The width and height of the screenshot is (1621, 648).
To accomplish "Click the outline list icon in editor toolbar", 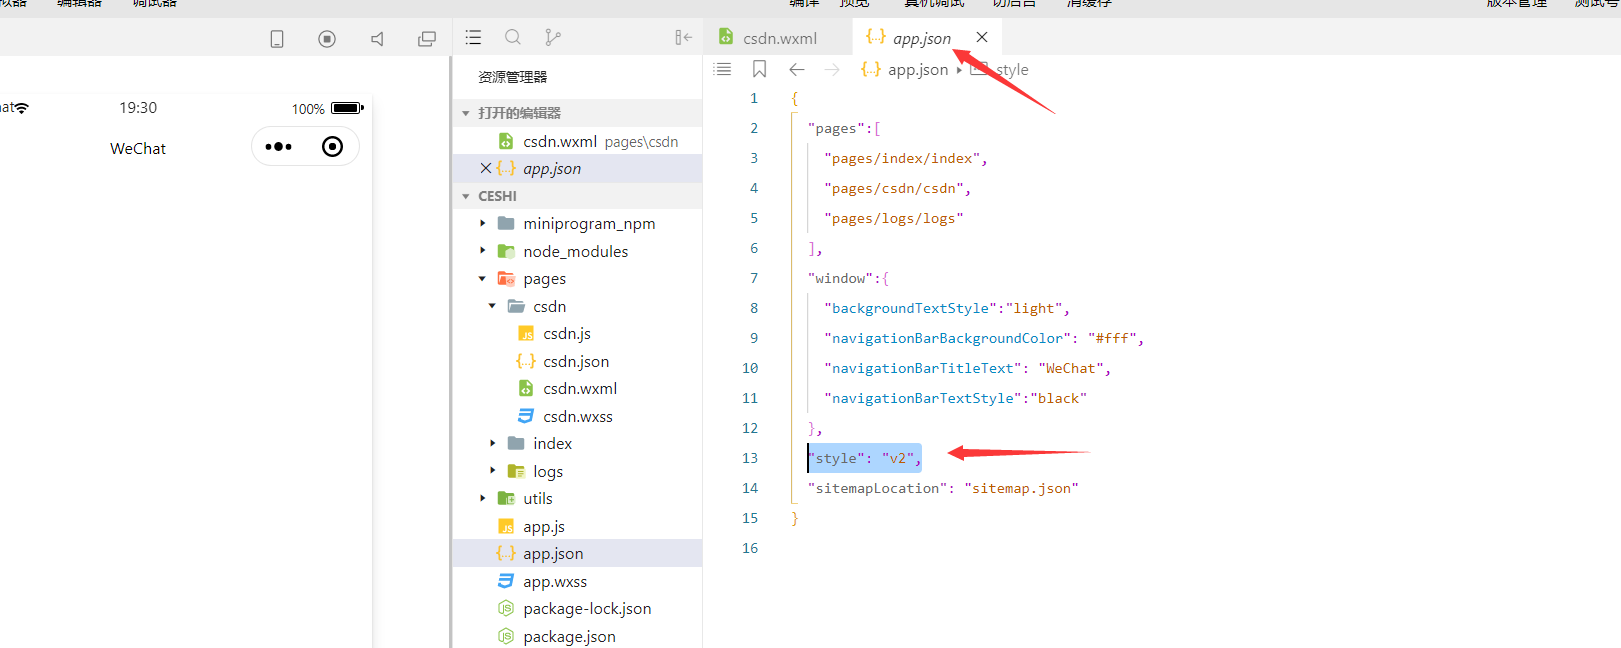I will point(722,69).
